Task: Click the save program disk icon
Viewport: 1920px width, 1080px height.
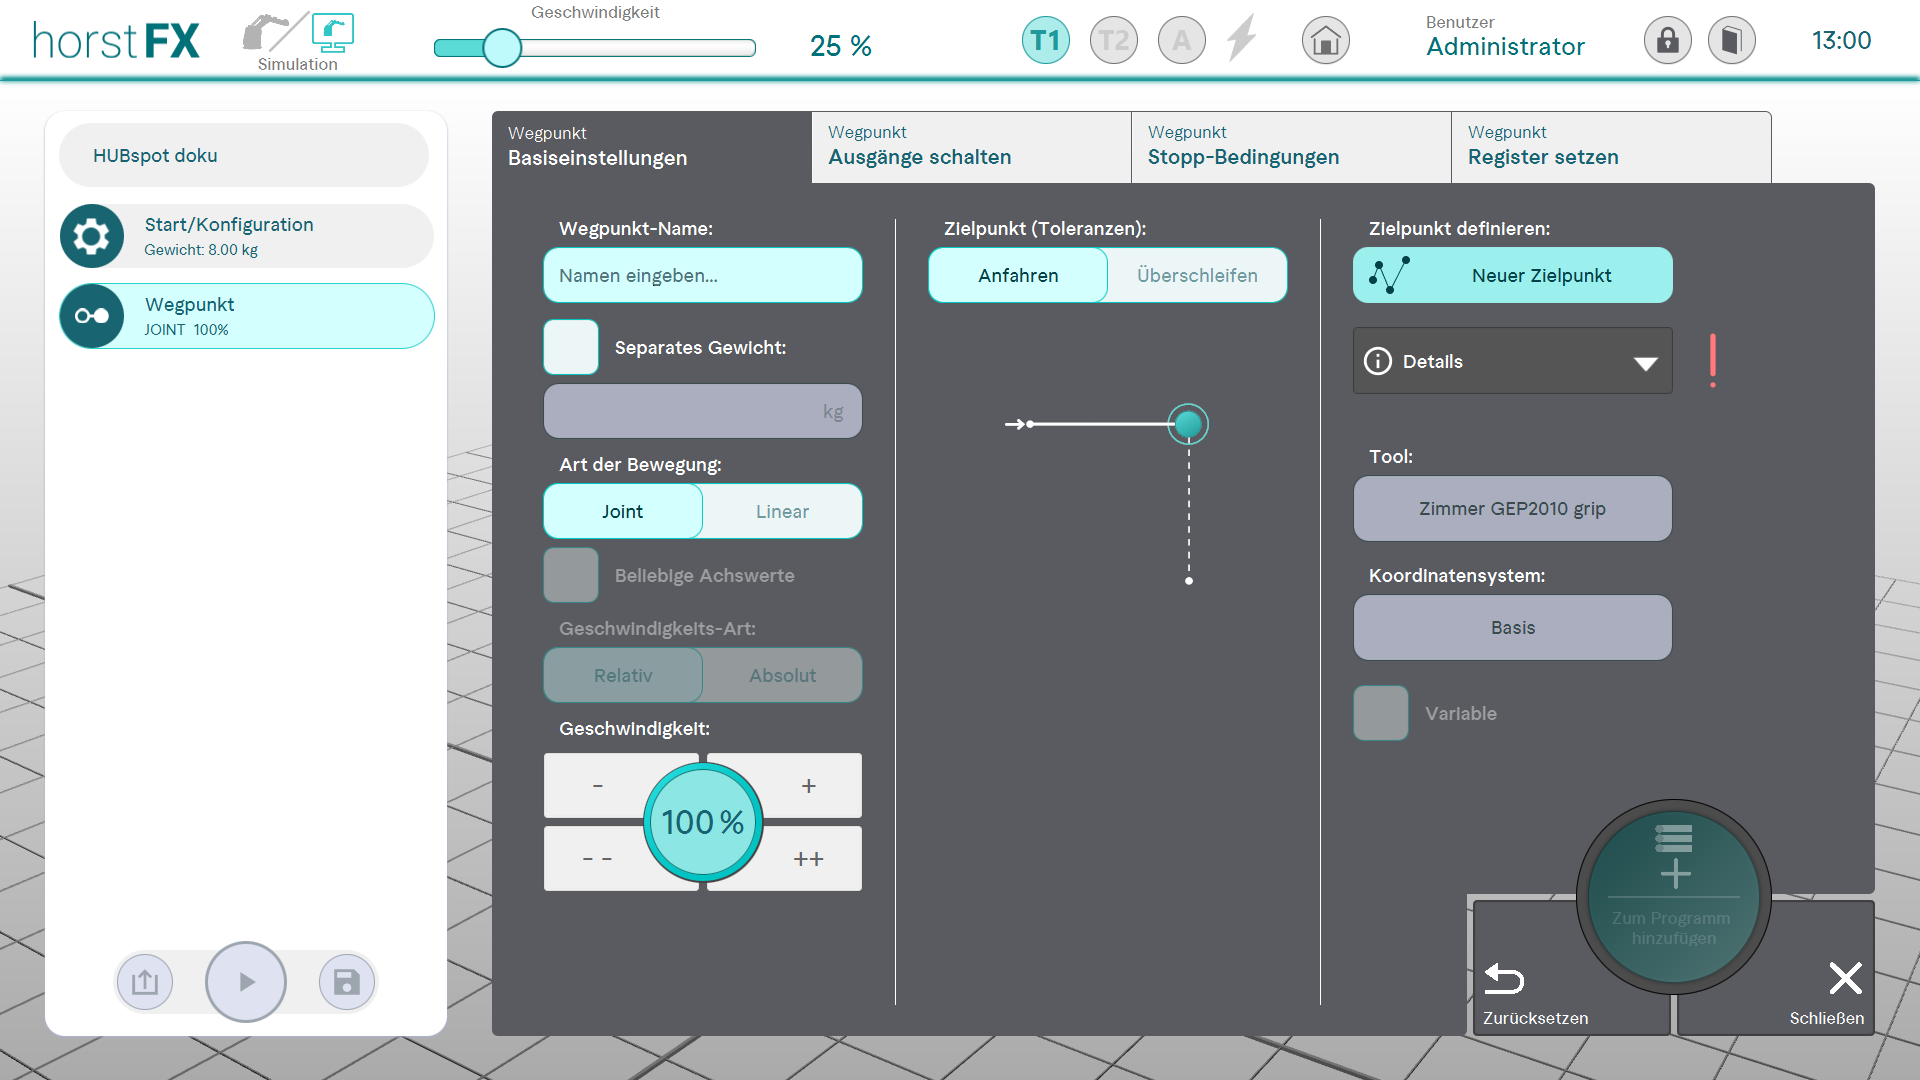Action: (x=346, y=982)
